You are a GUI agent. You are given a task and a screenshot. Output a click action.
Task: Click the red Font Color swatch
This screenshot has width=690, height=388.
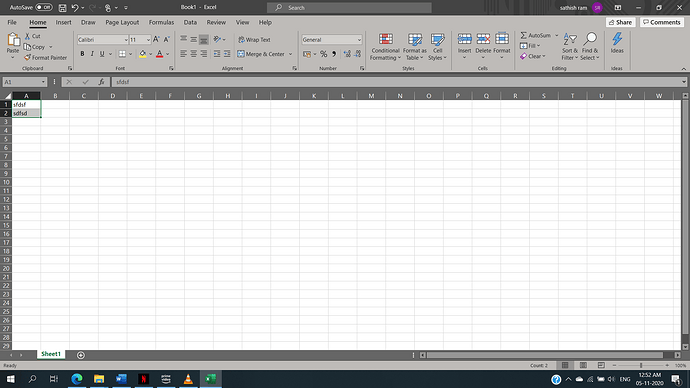(x=159, y=54)
